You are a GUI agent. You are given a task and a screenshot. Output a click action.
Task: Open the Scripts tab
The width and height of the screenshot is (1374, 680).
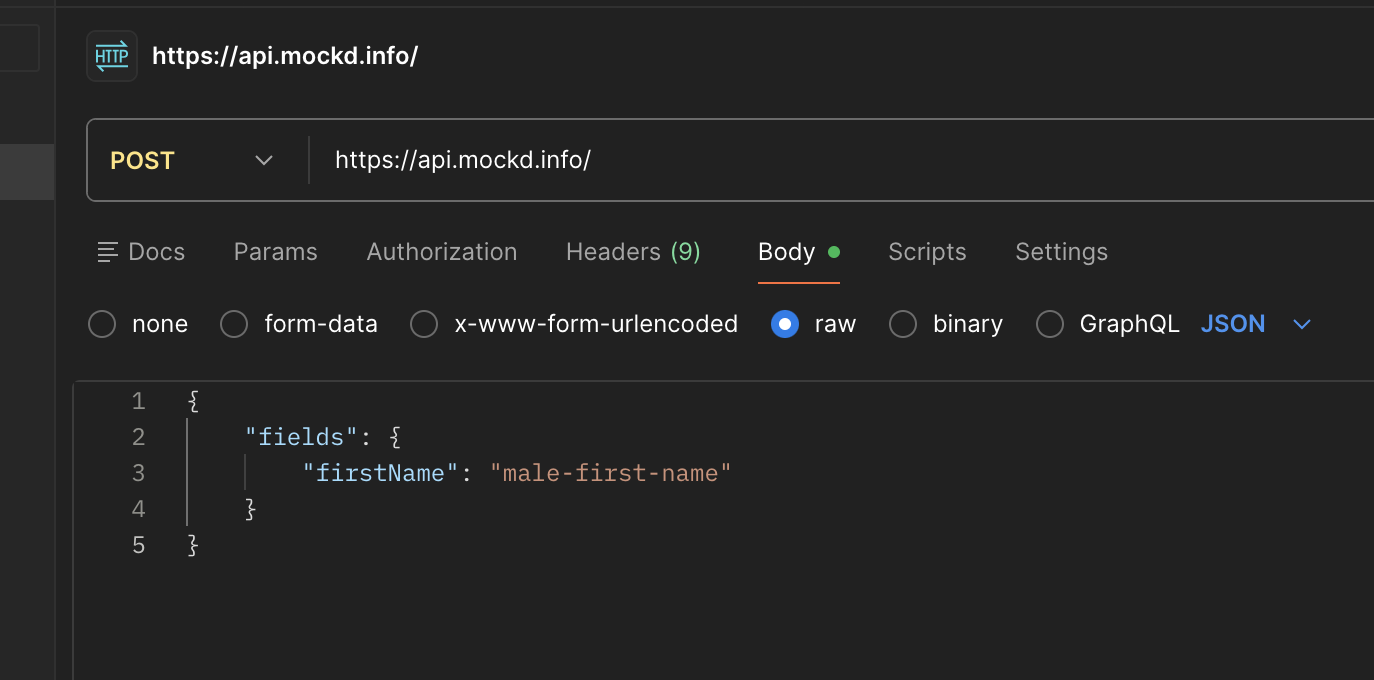tap(926, 251)
